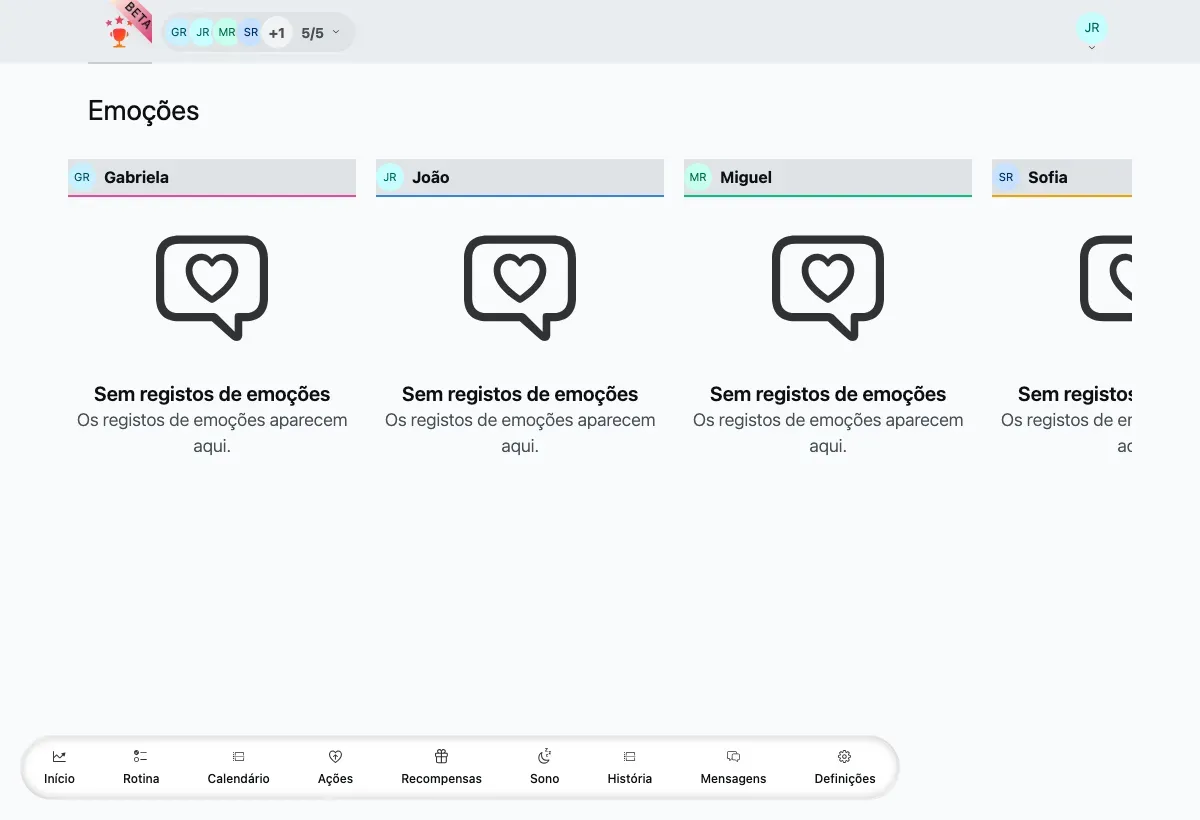Click the +1 more members badge
The width and height of the screenshot is (1200, 820).
pyautogui.click(x=277, y=32)
